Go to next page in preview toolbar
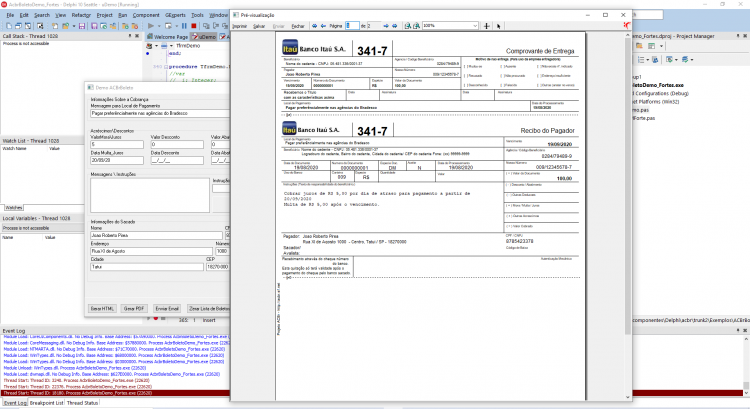The width and height of the screenshot is (750, 409). tap(386, 26)
